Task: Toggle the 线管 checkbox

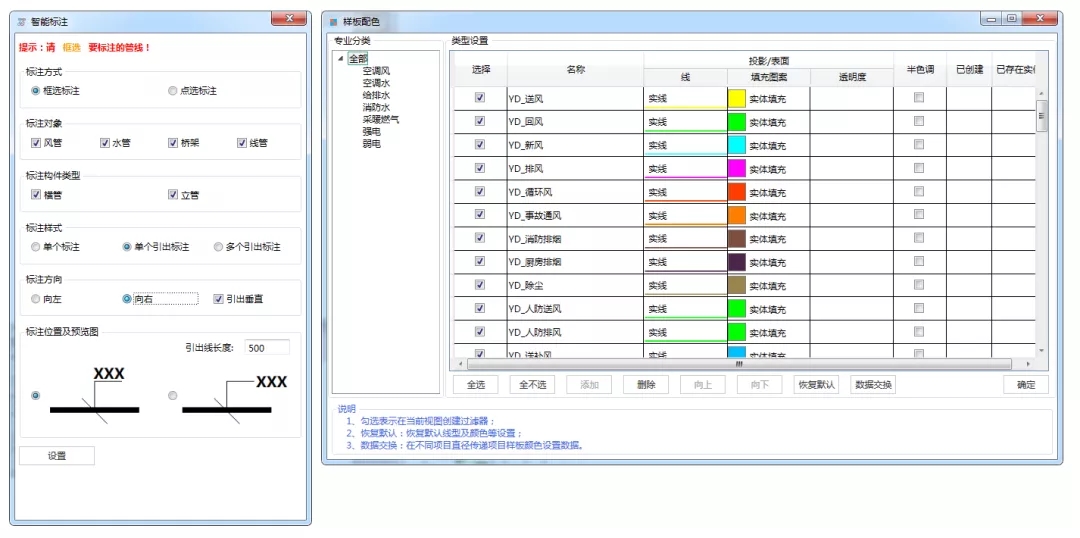Action: click(242, 143)
